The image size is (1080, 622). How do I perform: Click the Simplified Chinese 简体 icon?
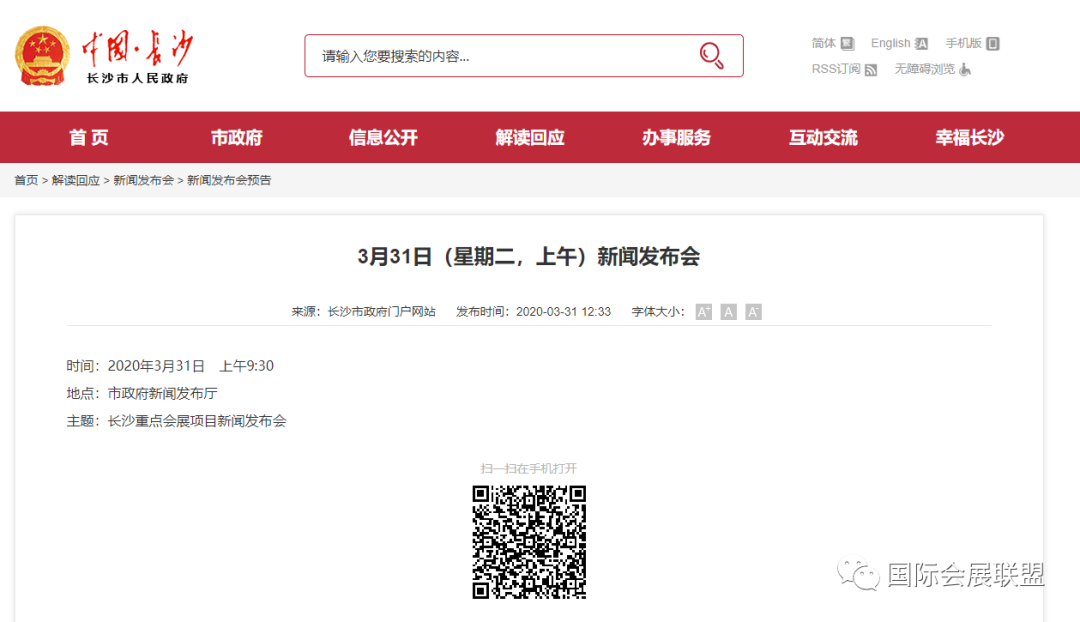[x=847, y=43]
